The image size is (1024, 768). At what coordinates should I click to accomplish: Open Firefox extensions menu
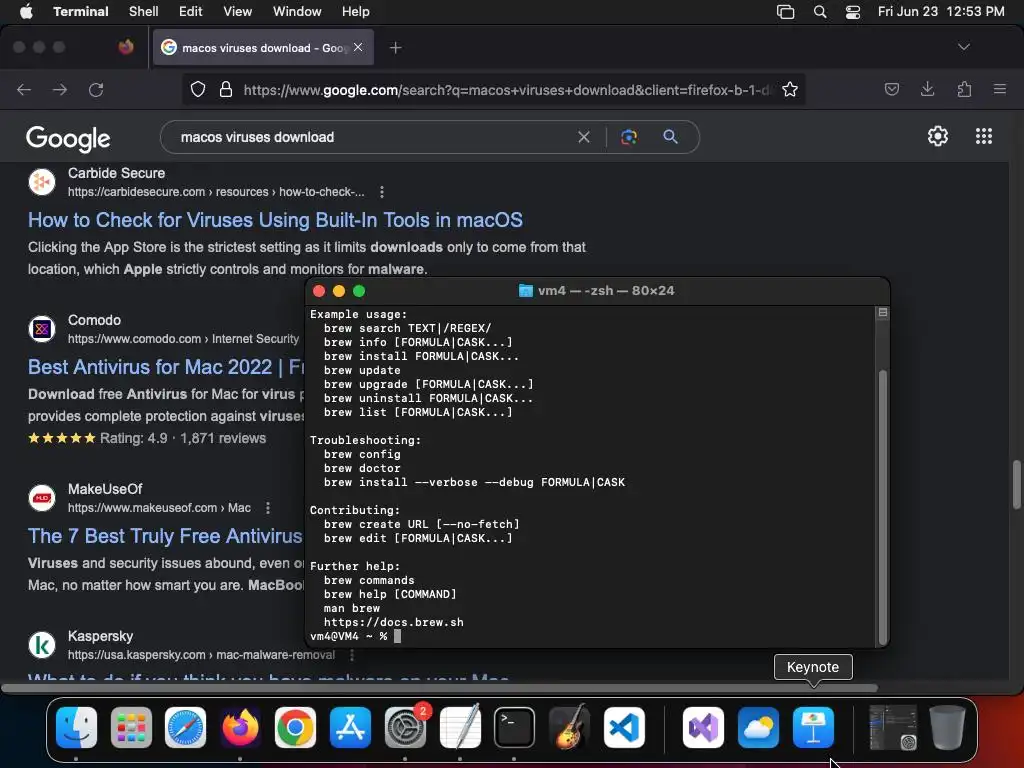point(964,89)
